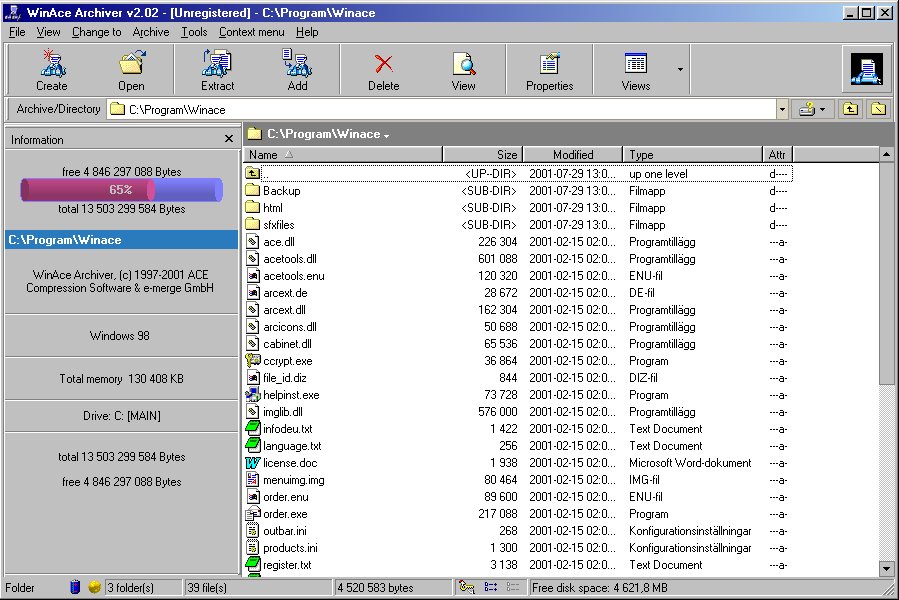899x600 pixels.
Task: Click the Views toolbar icon
Action: point(635,63)
